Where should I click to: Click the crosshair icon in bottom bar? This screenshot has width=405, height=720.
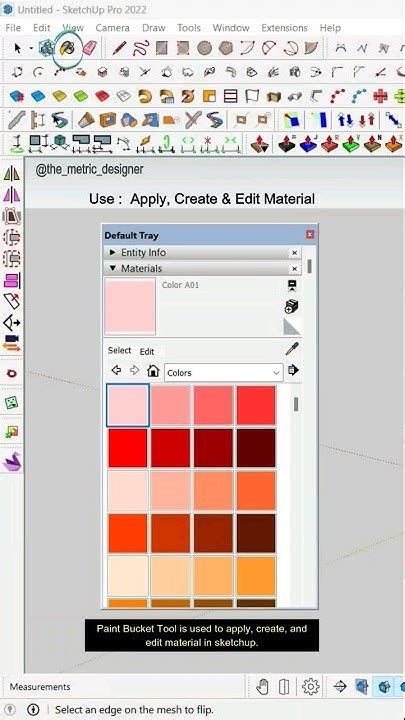(340, 687)
